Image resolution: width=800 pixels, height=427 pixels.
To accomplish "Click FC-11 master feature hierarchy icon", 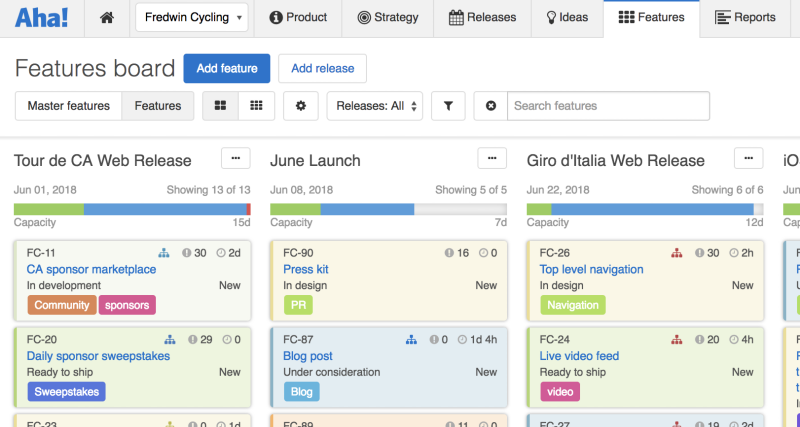I will click(x=164, y=253).
